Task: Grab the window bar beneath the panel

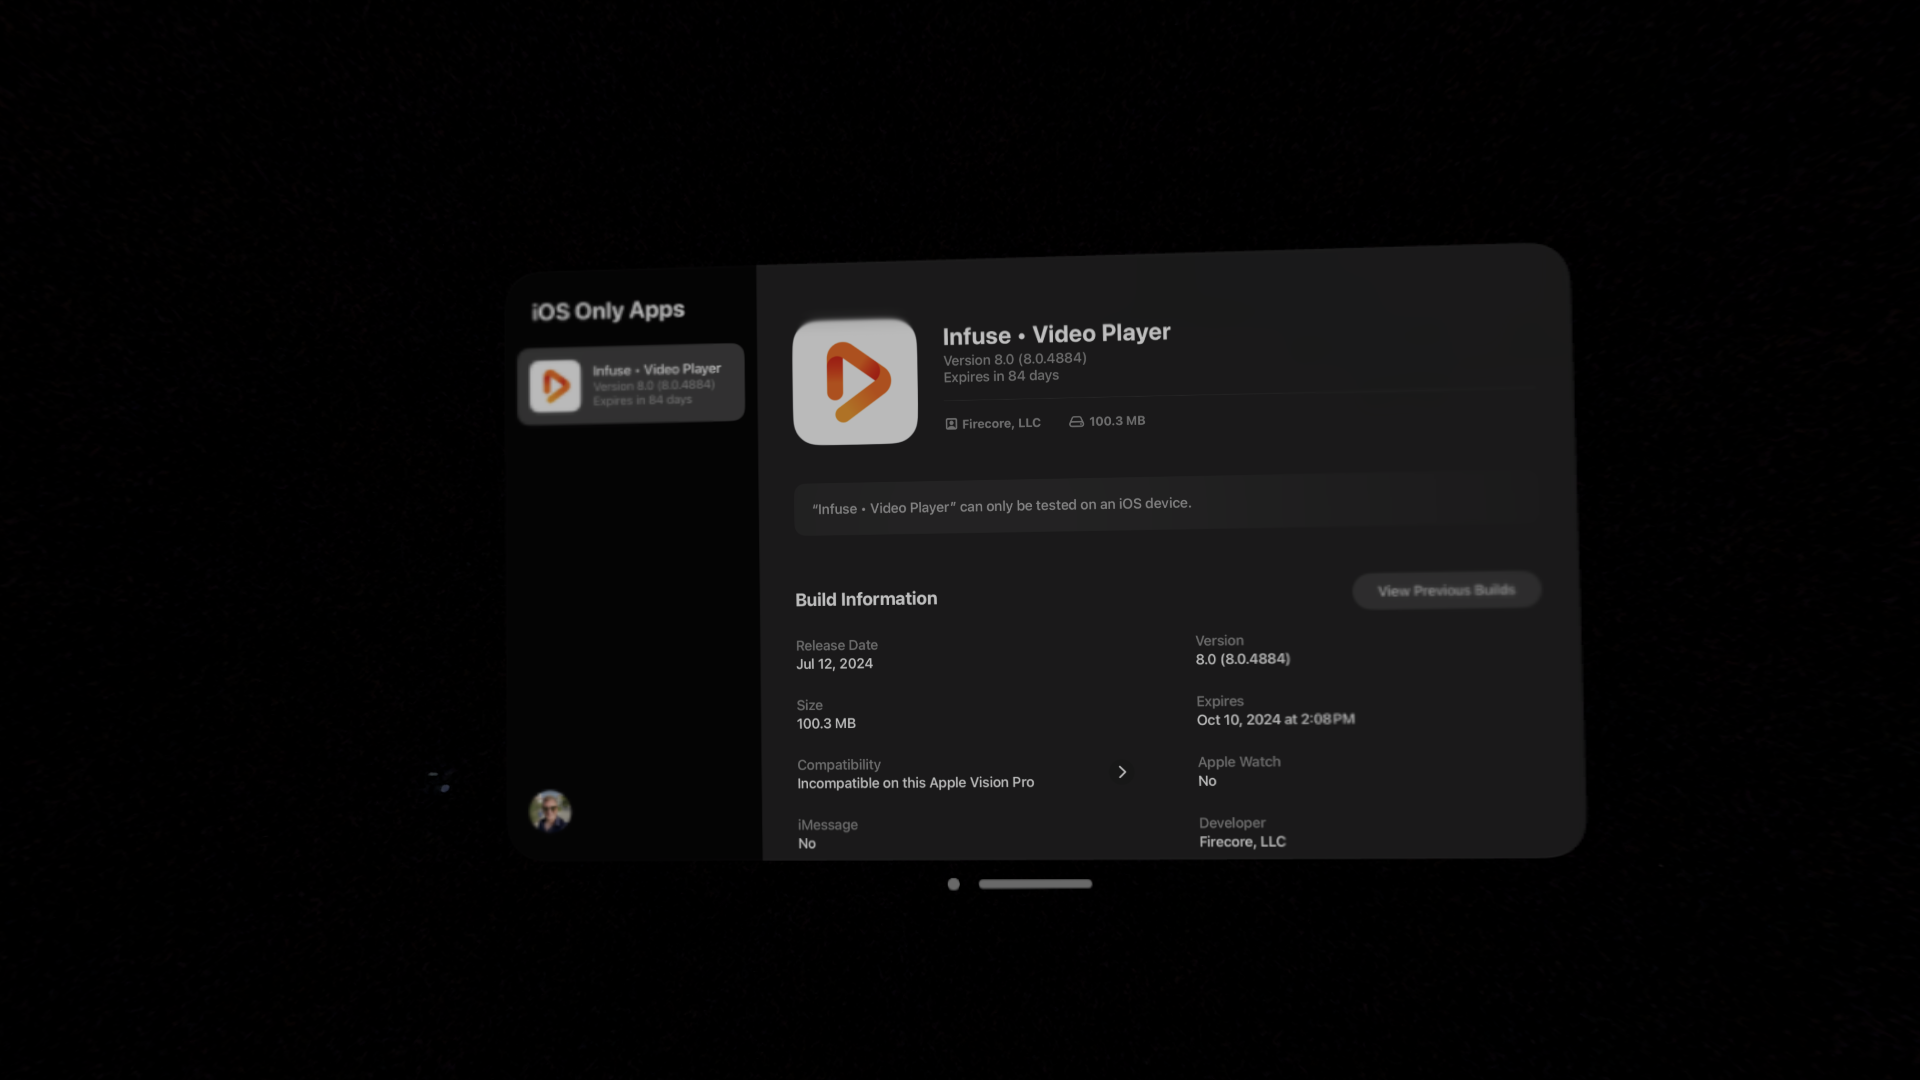Action: (x=1035, y=884)
